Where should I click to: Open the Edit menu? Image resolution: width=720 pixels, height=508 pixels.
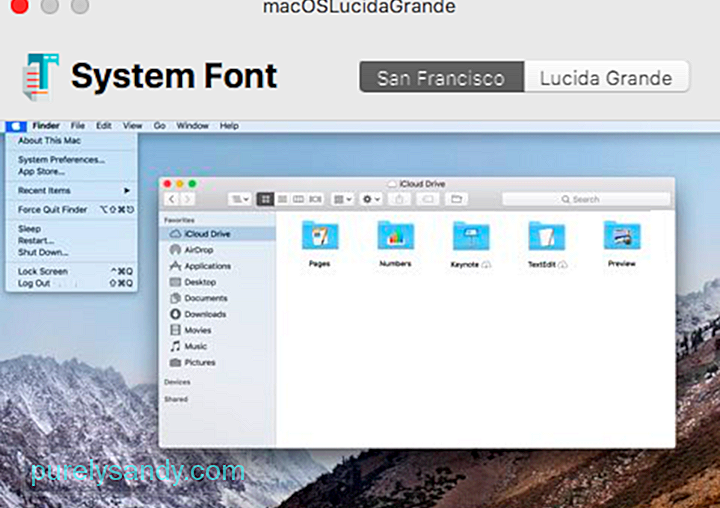104,126
